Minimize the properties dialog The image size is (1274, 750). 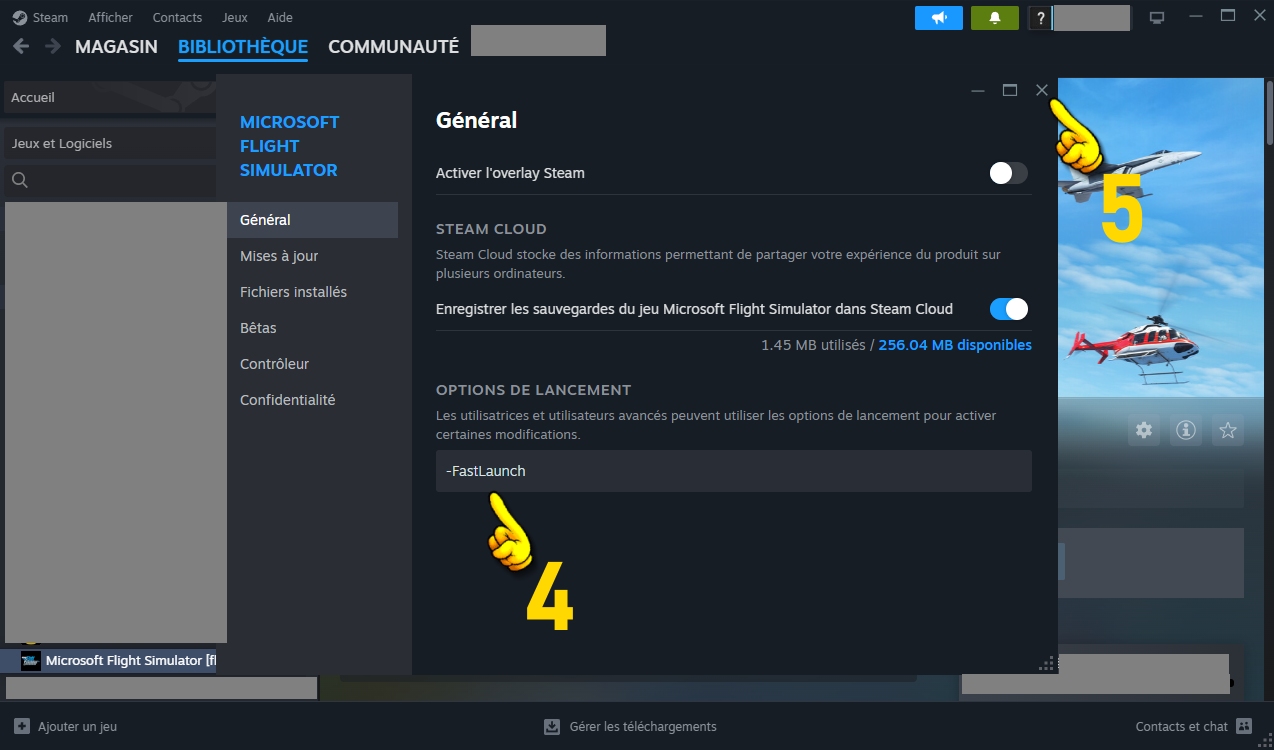(x=978, y=91)
